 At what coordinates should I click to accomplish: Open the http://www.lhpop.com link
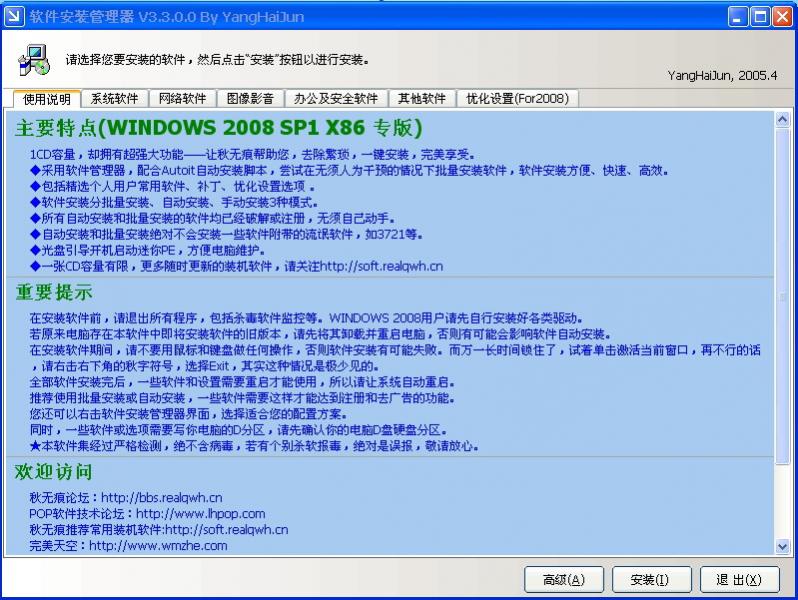pyautogui.click(x=201, y=513)
